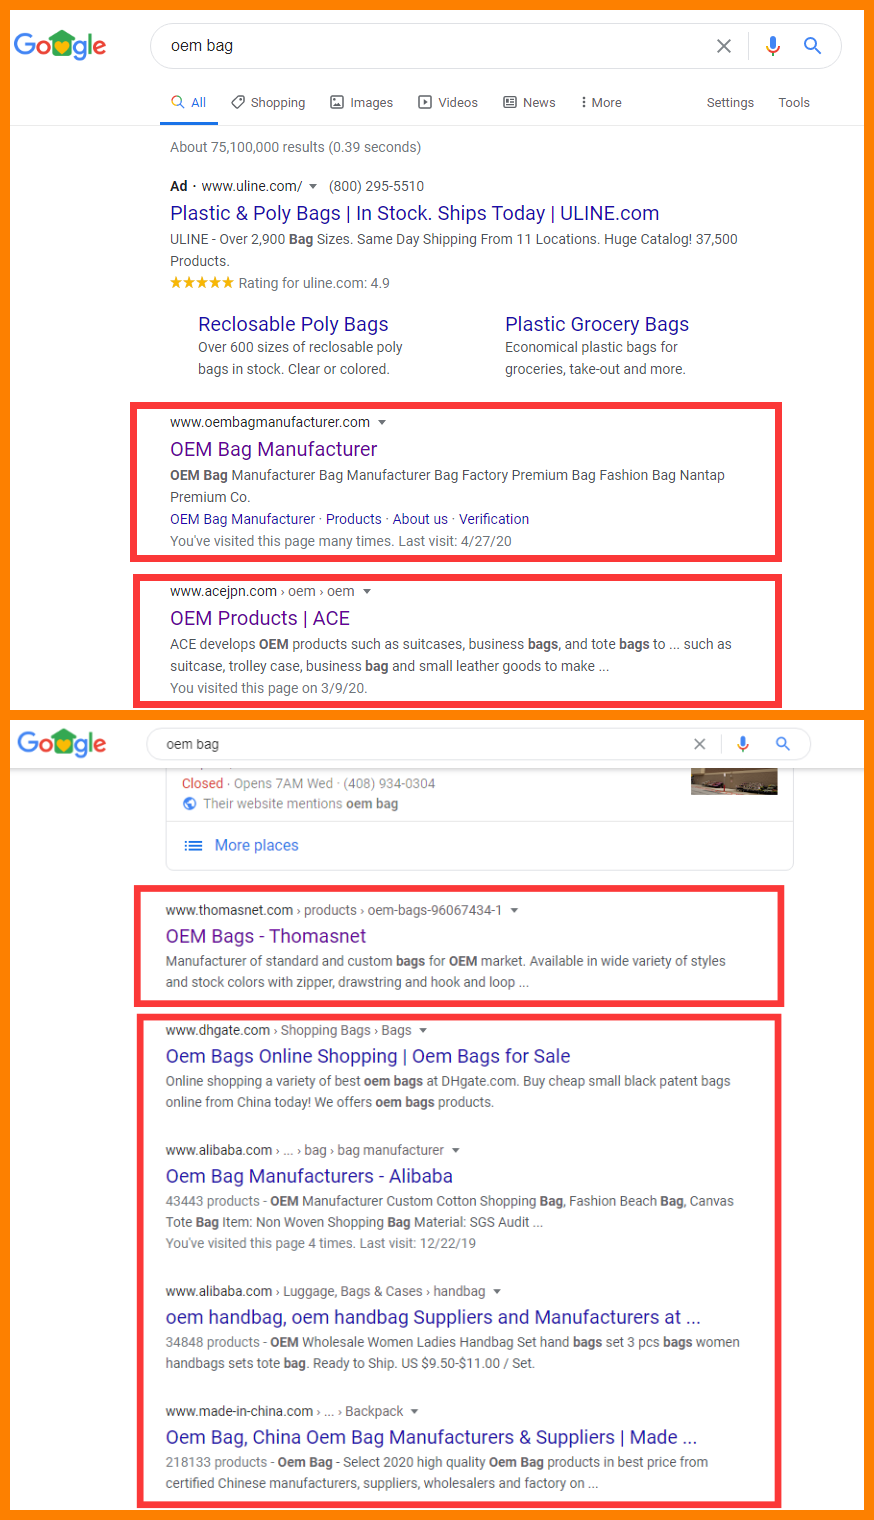Viewport: 874px width, 1520px height.
Task: Click the local business photo thumbnail
Action: (734, 781)
